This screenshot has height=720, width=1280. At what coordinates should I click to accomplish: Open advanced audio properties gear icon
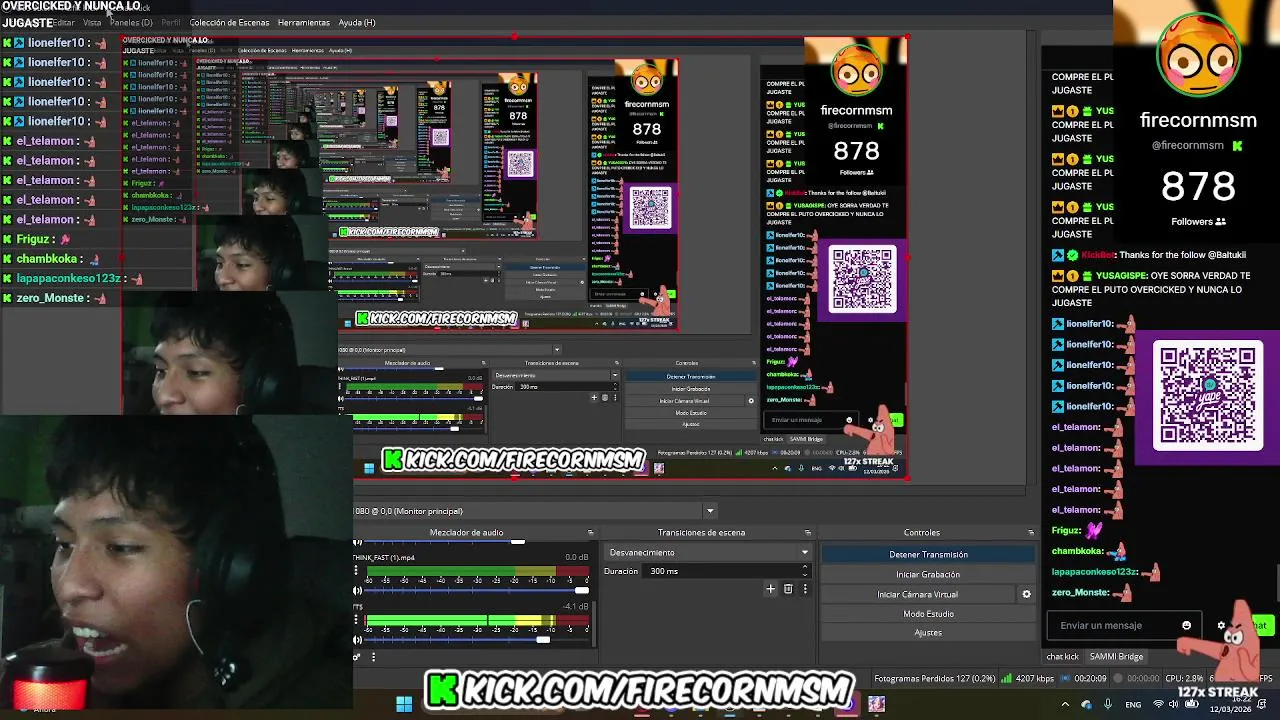pos(357,657)
